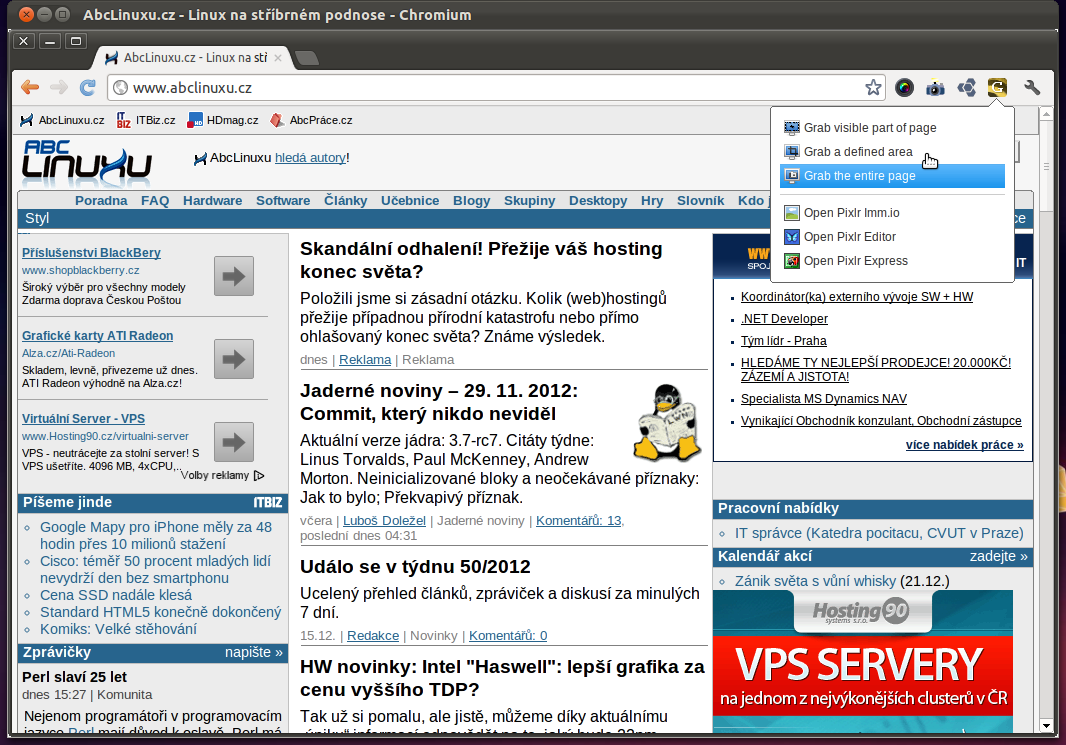The image size is (1066, 745).
Task: Click 'více nabídek práce »' link
Action: tap(965, 445)
